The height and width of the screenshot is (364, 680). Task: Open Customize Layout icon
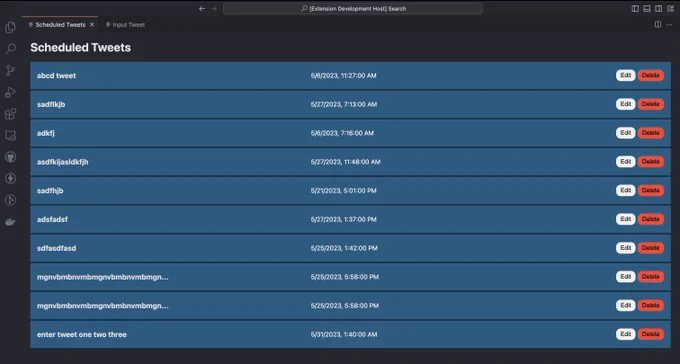tap(670, 9)
